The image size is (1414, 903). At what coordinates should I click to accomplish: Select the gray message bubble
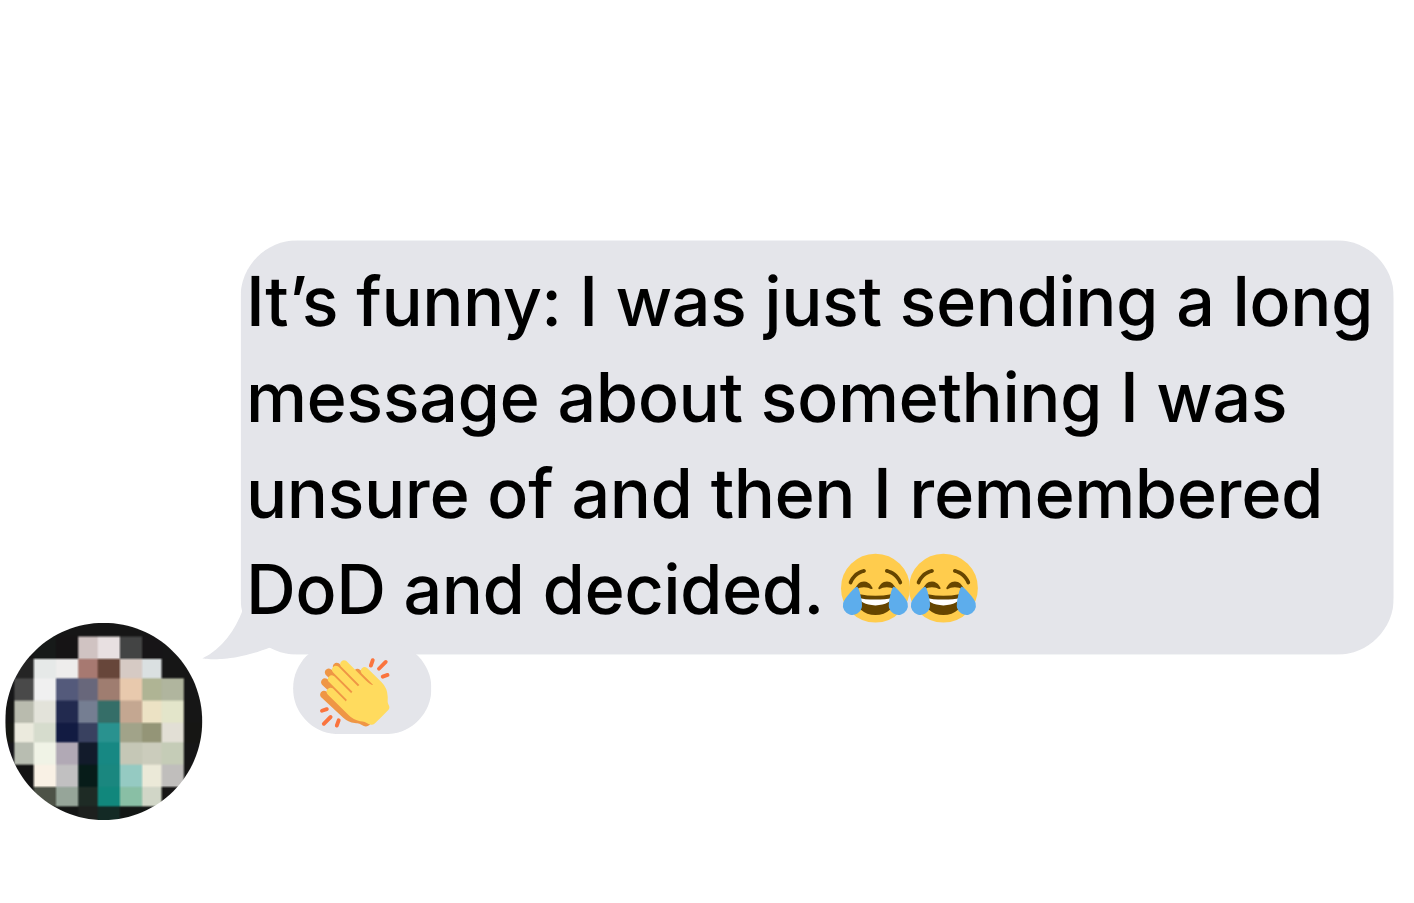(x=817, y=447)
